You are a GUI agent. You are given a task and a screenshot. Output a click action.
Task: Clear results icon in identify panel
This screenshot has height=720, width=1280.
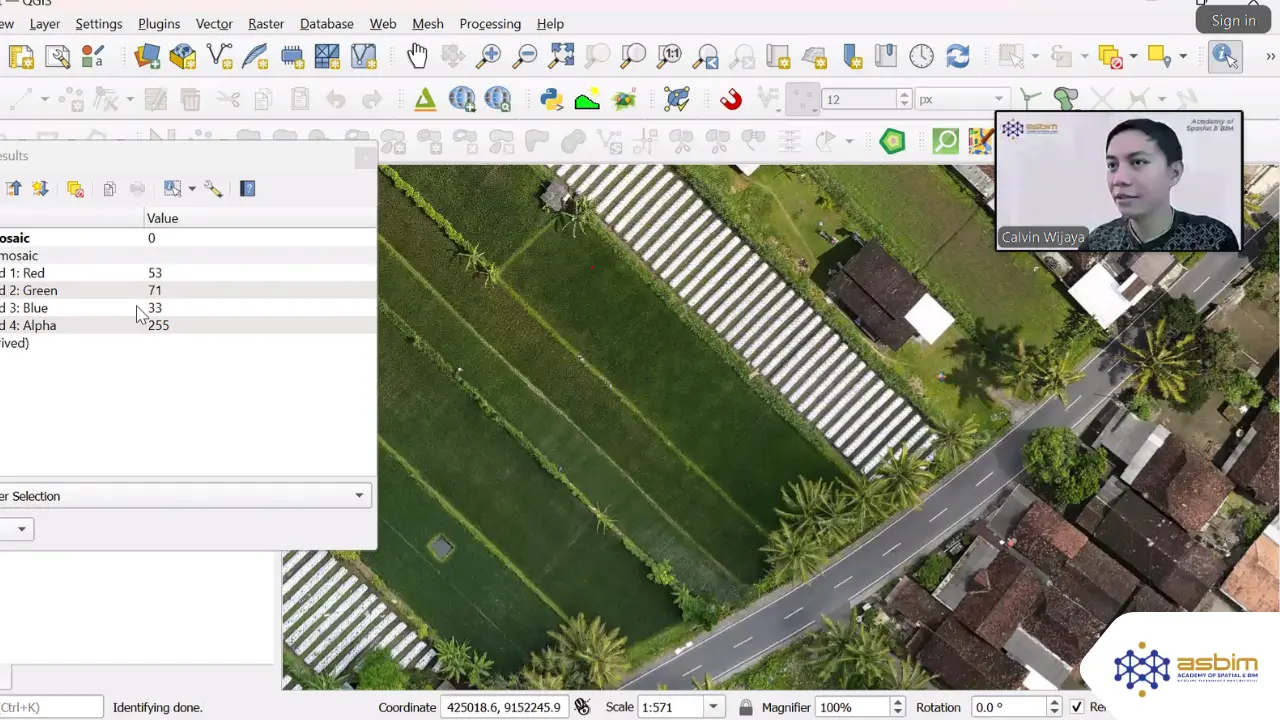75,188
